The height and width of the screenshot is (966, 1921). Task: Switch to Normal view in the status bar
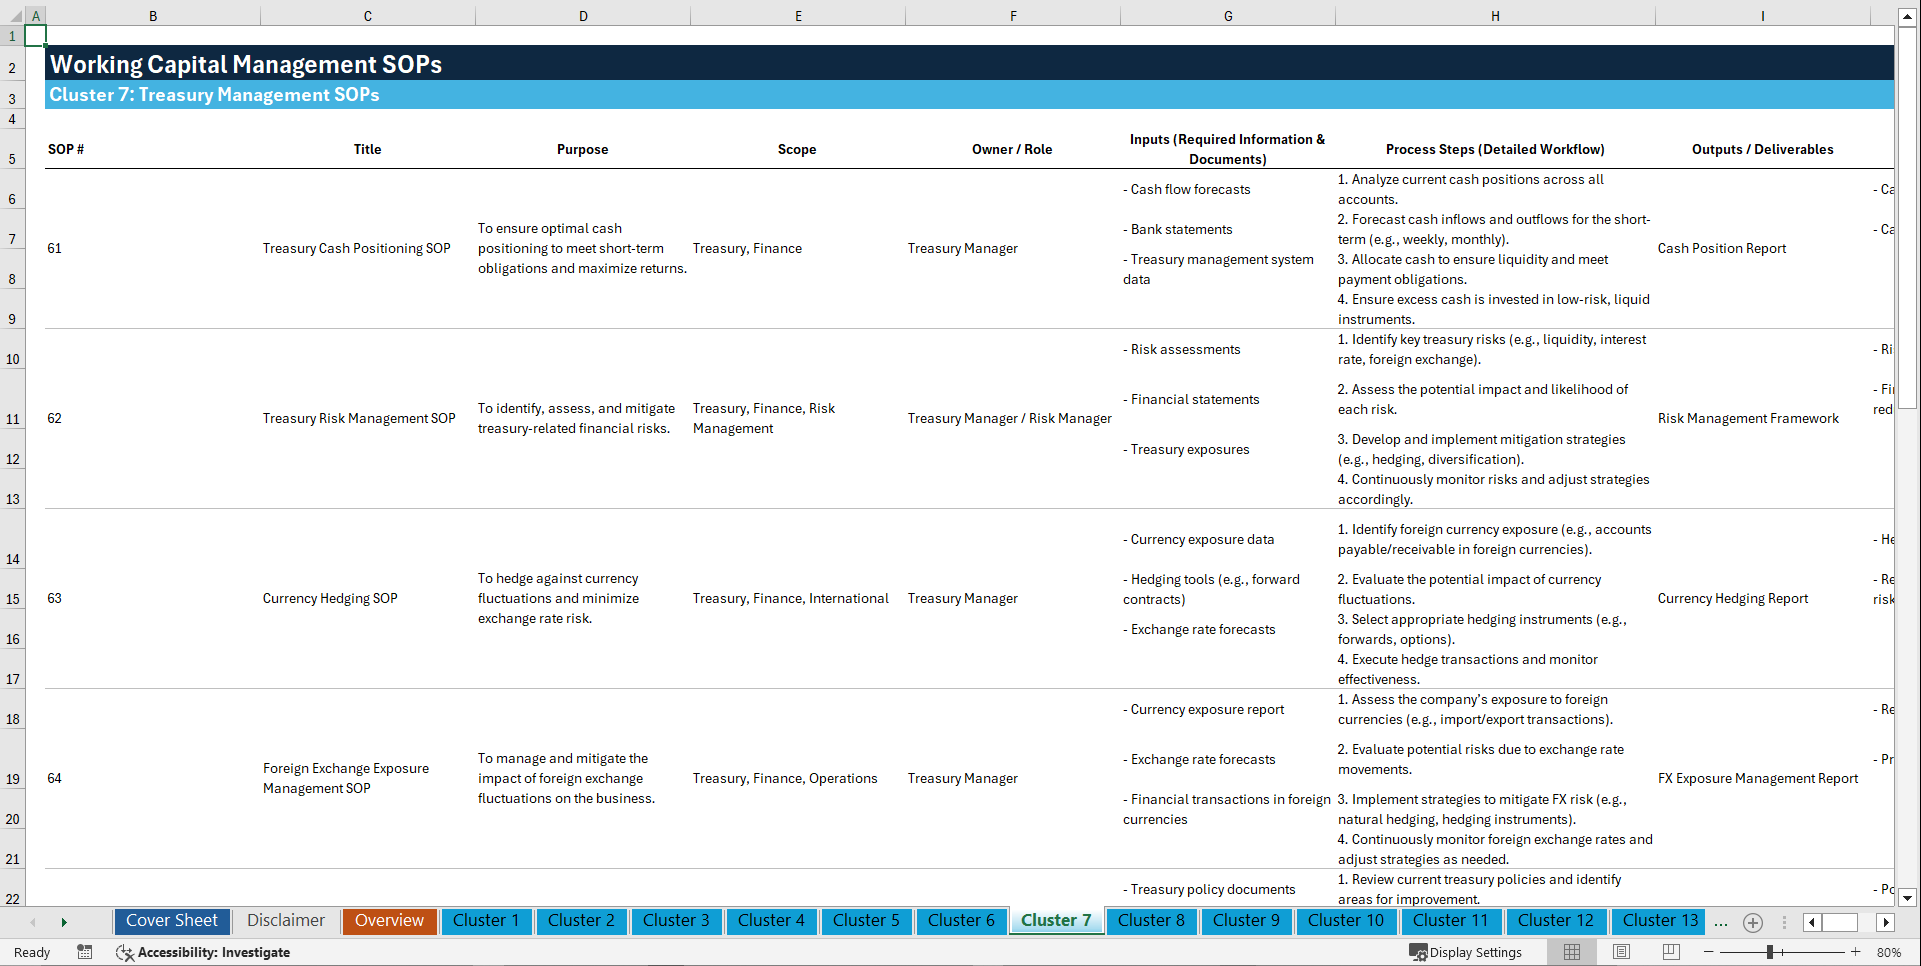[1571, 952]
